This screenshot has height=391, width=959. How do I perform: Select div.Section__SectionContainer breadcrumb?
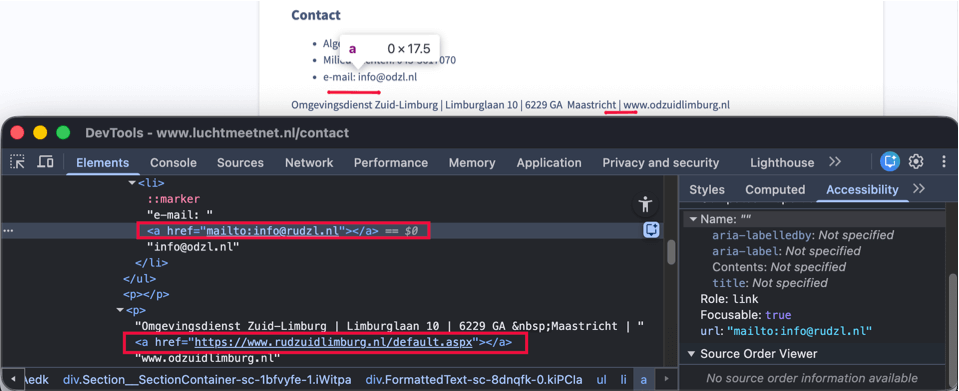click(207, 379)
